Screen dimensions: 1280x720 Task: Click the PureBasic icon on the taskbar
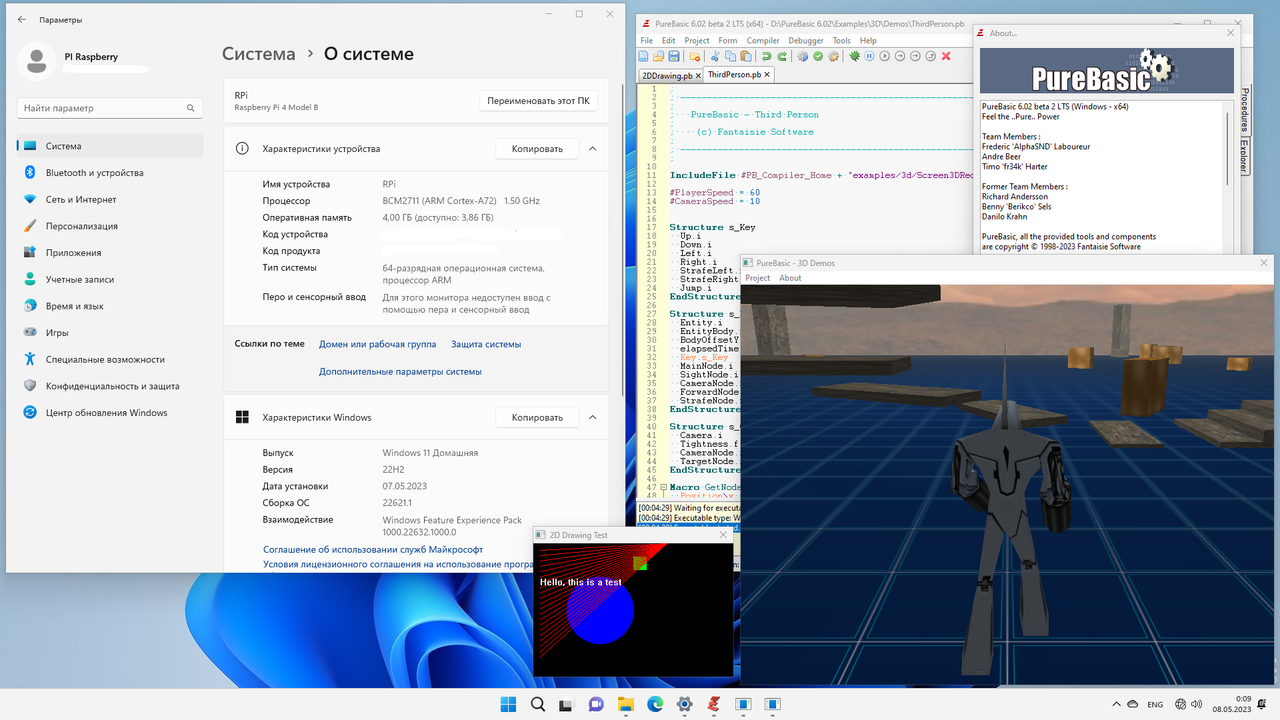[714, 704]
